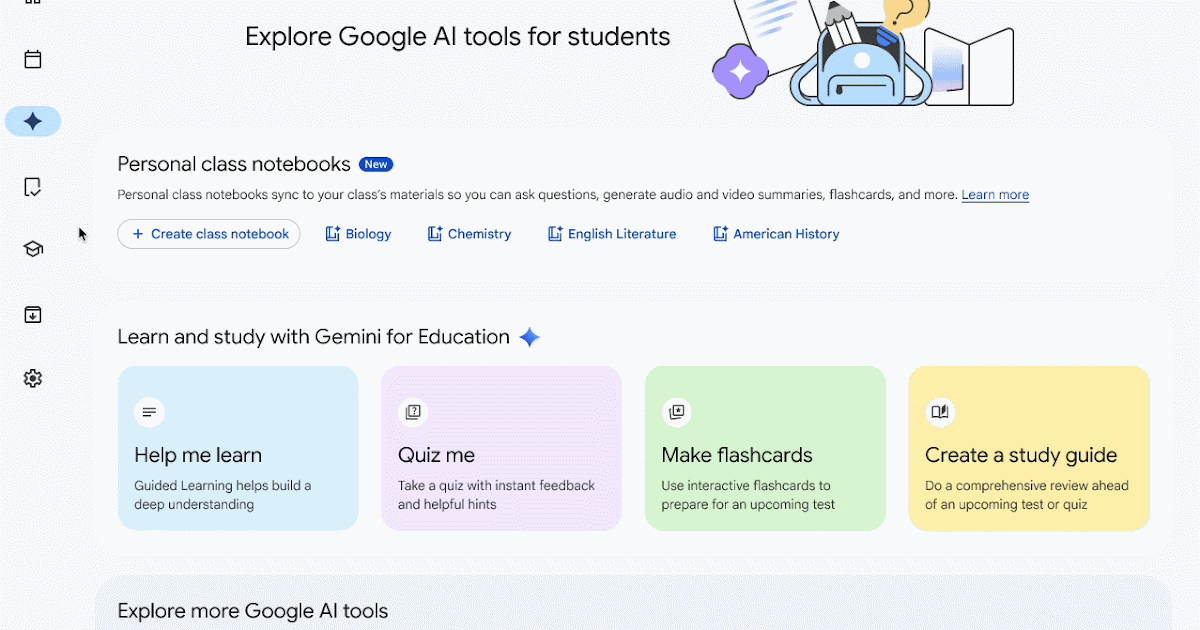Screen dimensions: 1200x630
Task: Click the grid icon at top of sidebar
Action: coord(32,5)
